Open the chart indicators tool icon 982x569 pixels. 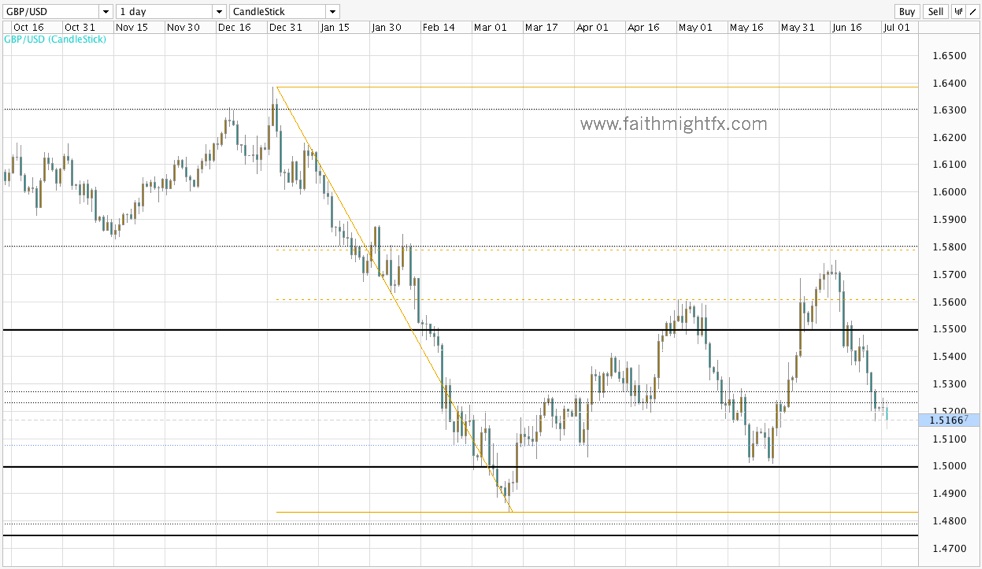pyautogui.click(x=958, y=11)
